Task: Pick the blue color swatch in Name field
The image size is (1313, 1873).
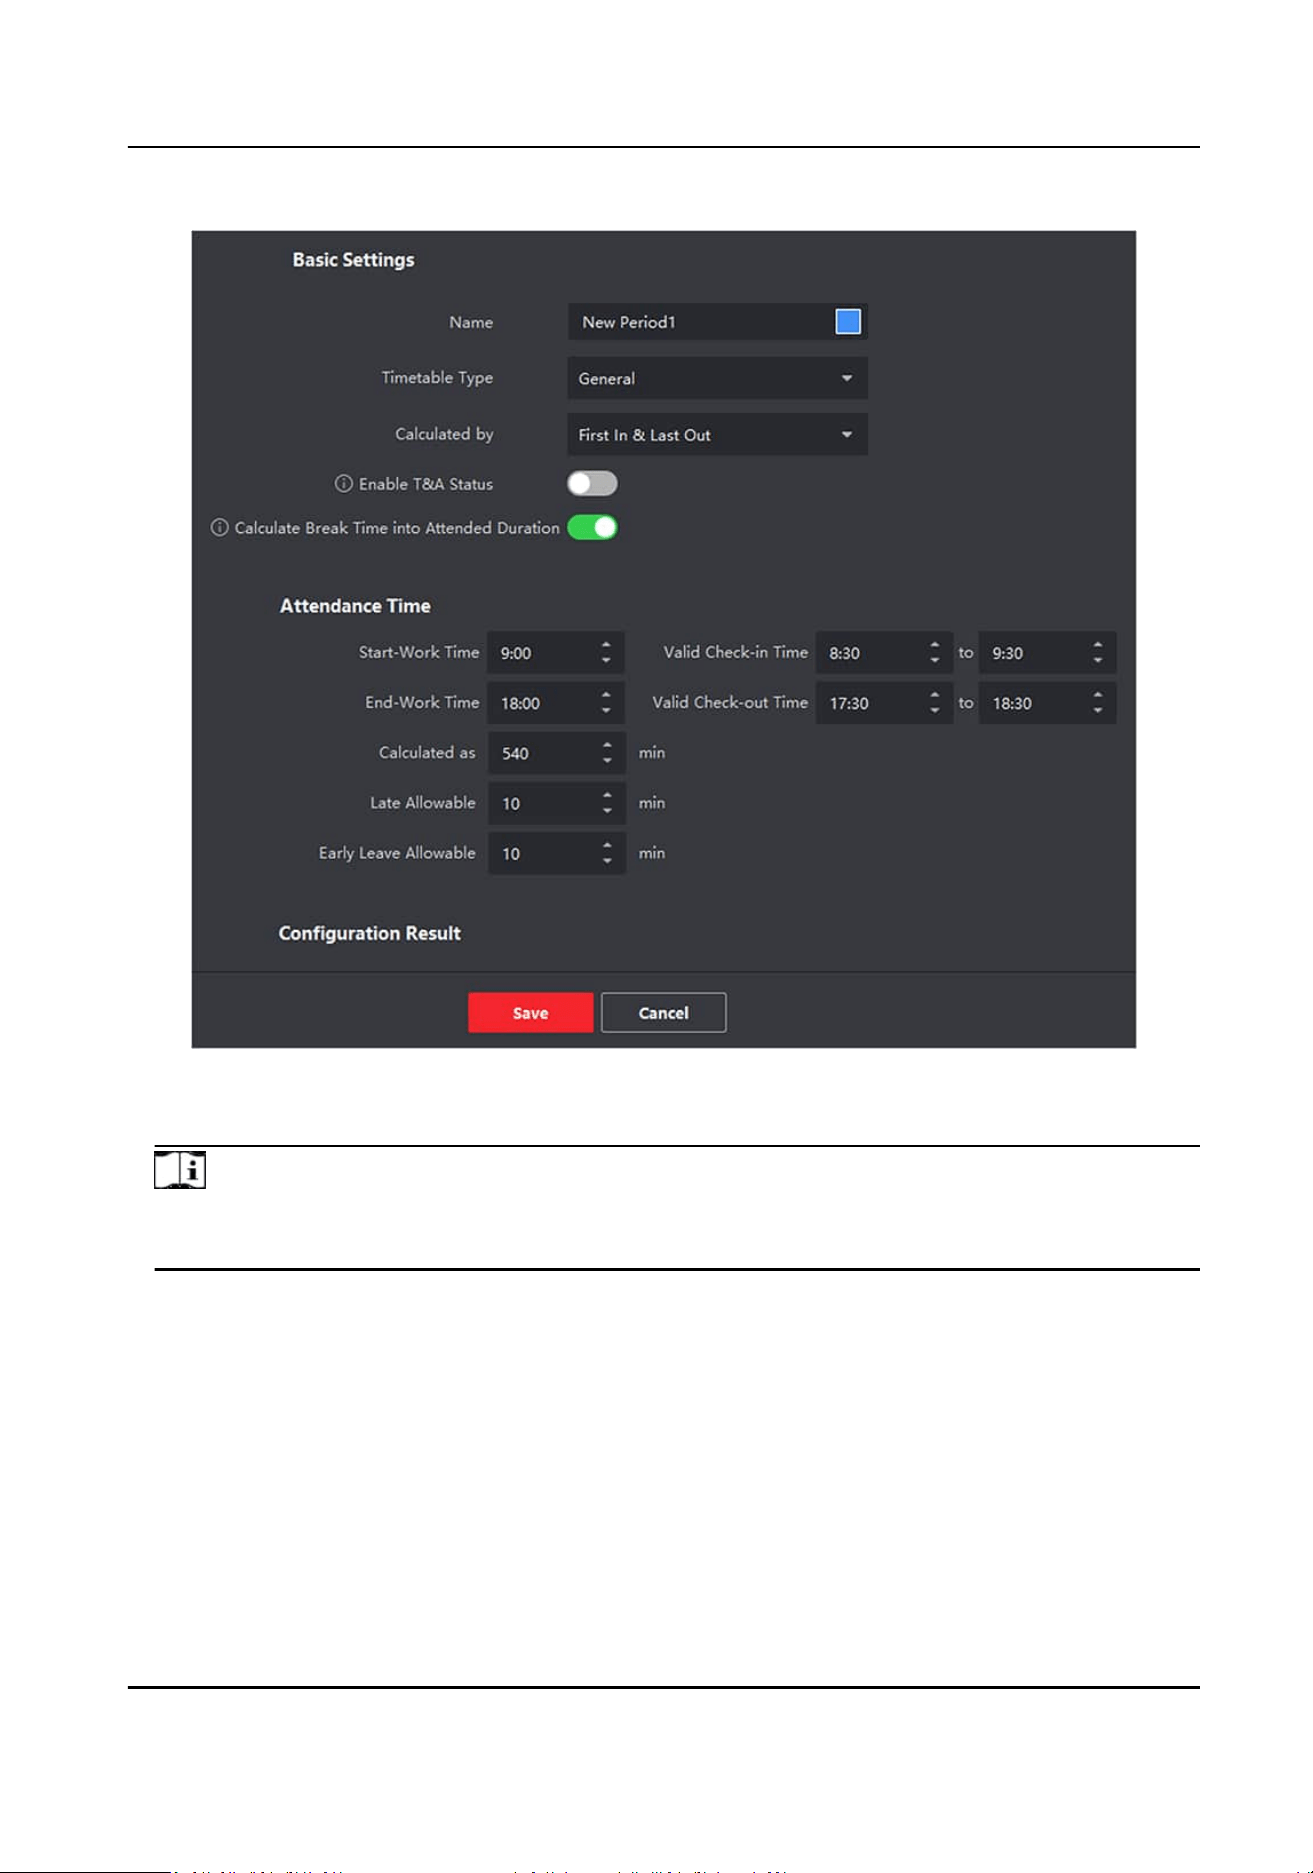Action: 848,322
